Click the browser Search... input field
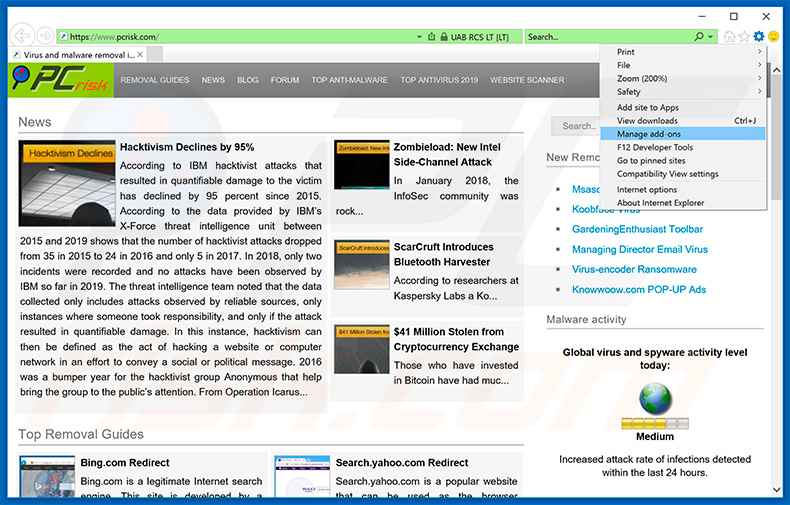 609,36
